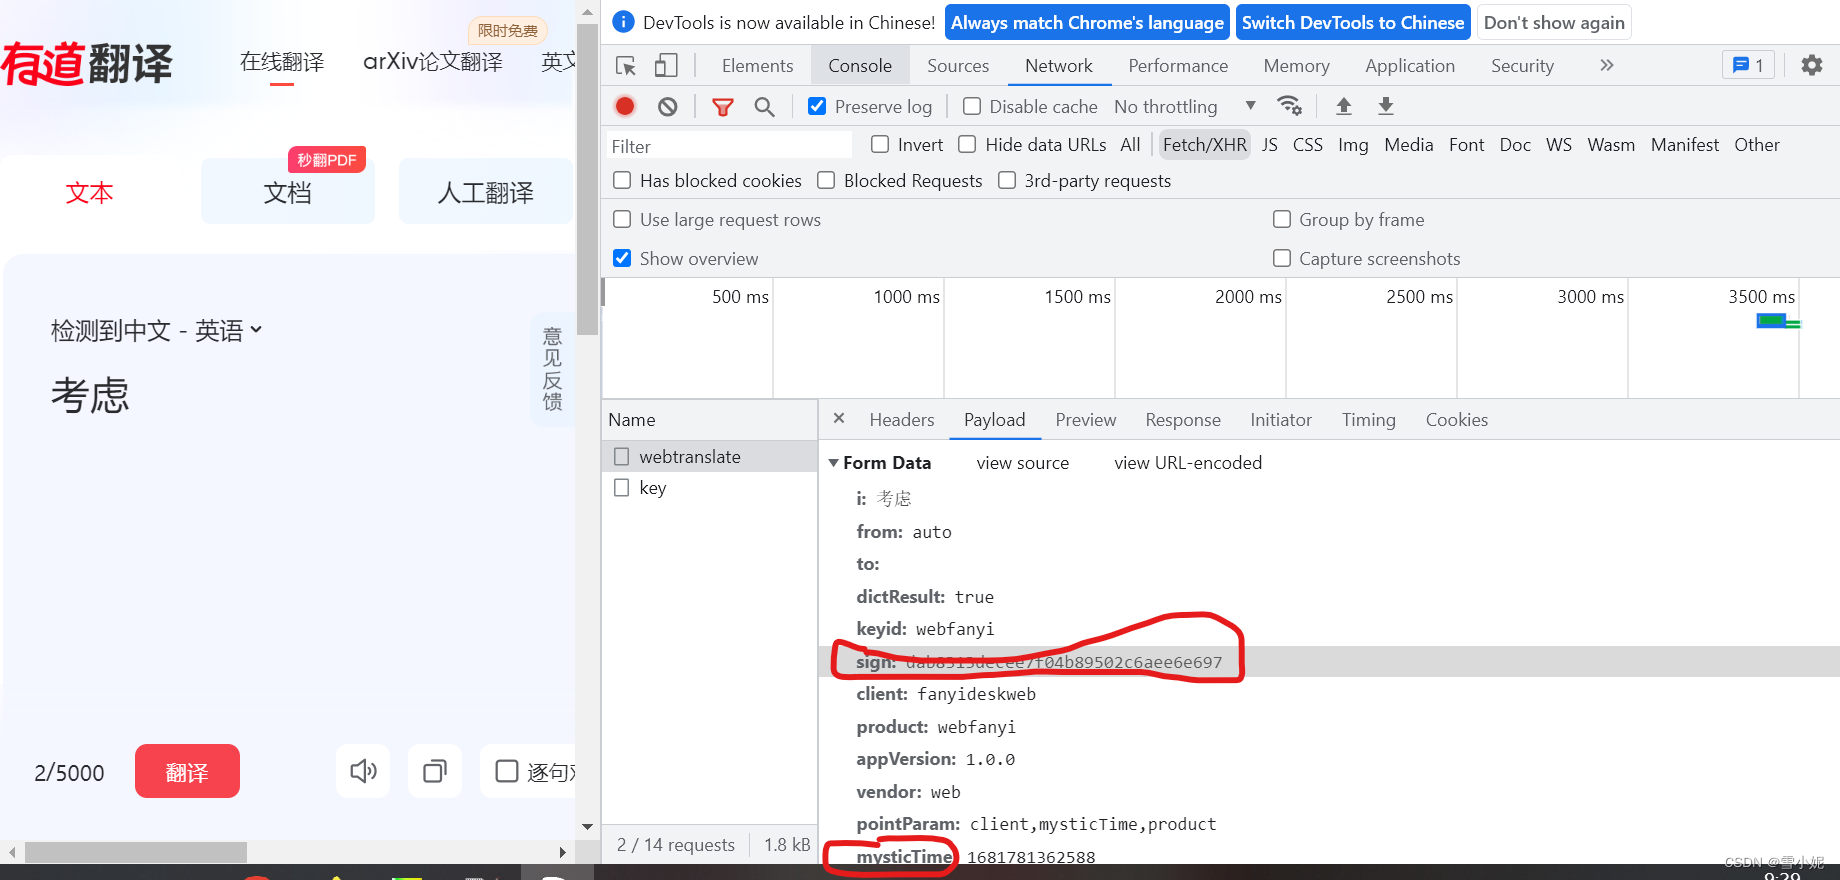The image size is (1840, 880).
Task: Open the request Preview tab
Action: 1085,420
